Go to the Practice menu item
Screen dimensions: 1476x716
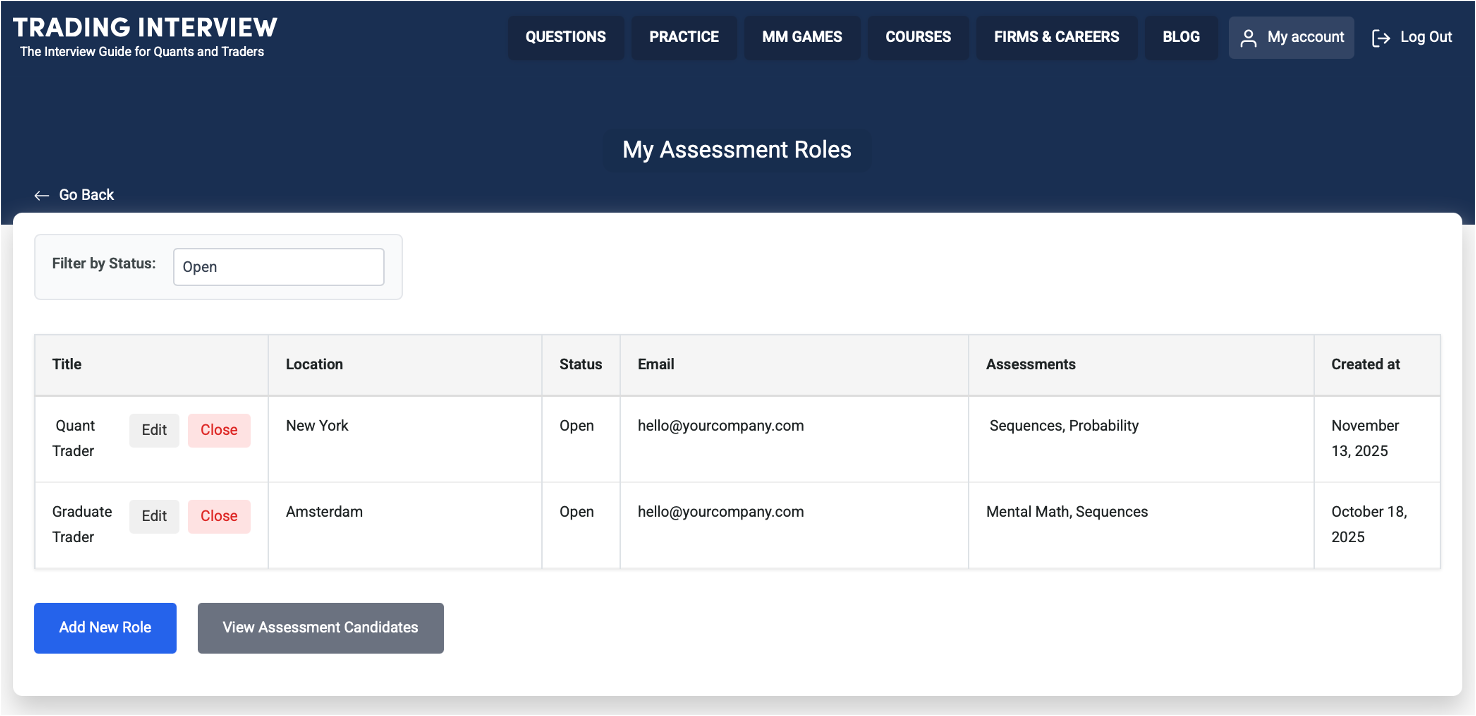point(684,37)
